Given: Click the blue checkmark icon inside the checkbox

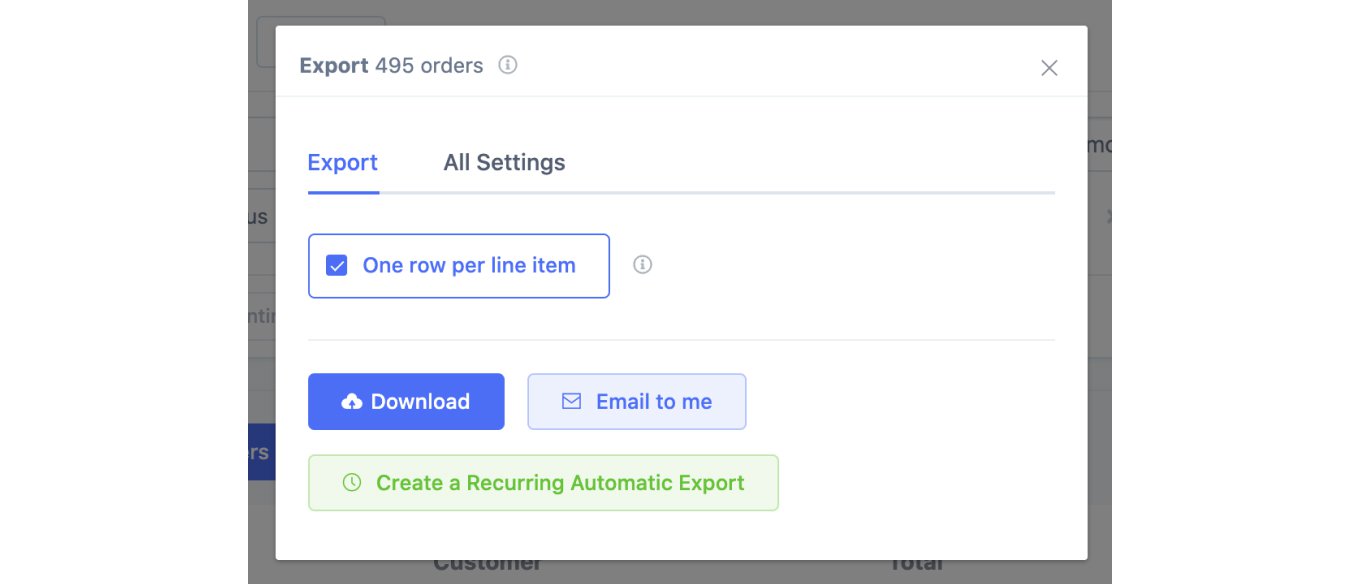Looking at the screenshot, I should 336,264.
